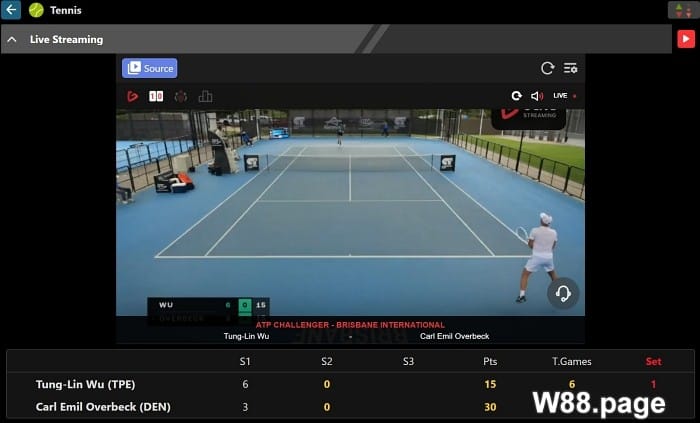
Task: Collapse the Live Streaming section
Action: point(12,40)
